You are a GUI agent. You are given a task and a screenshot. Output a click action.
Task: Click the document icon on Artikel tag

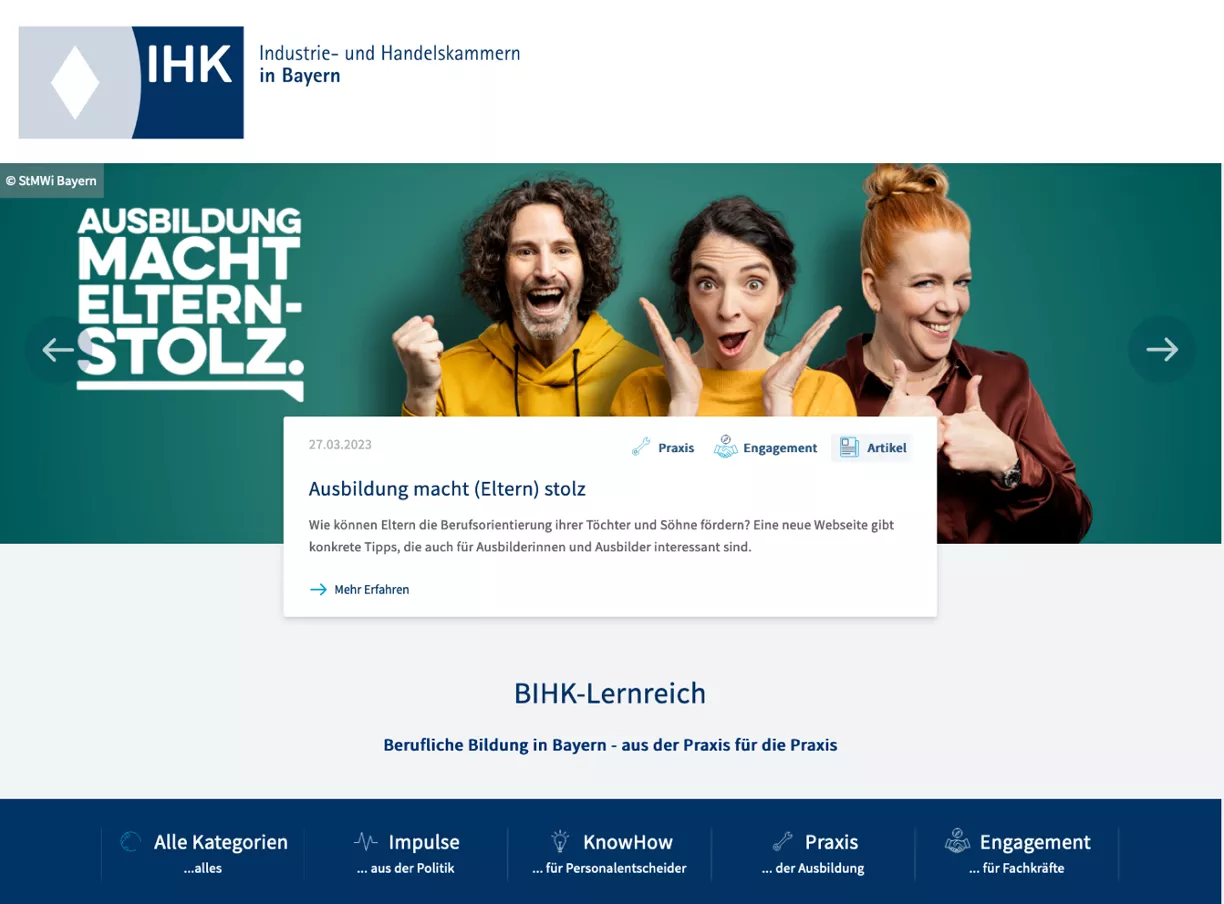(849, 447)
